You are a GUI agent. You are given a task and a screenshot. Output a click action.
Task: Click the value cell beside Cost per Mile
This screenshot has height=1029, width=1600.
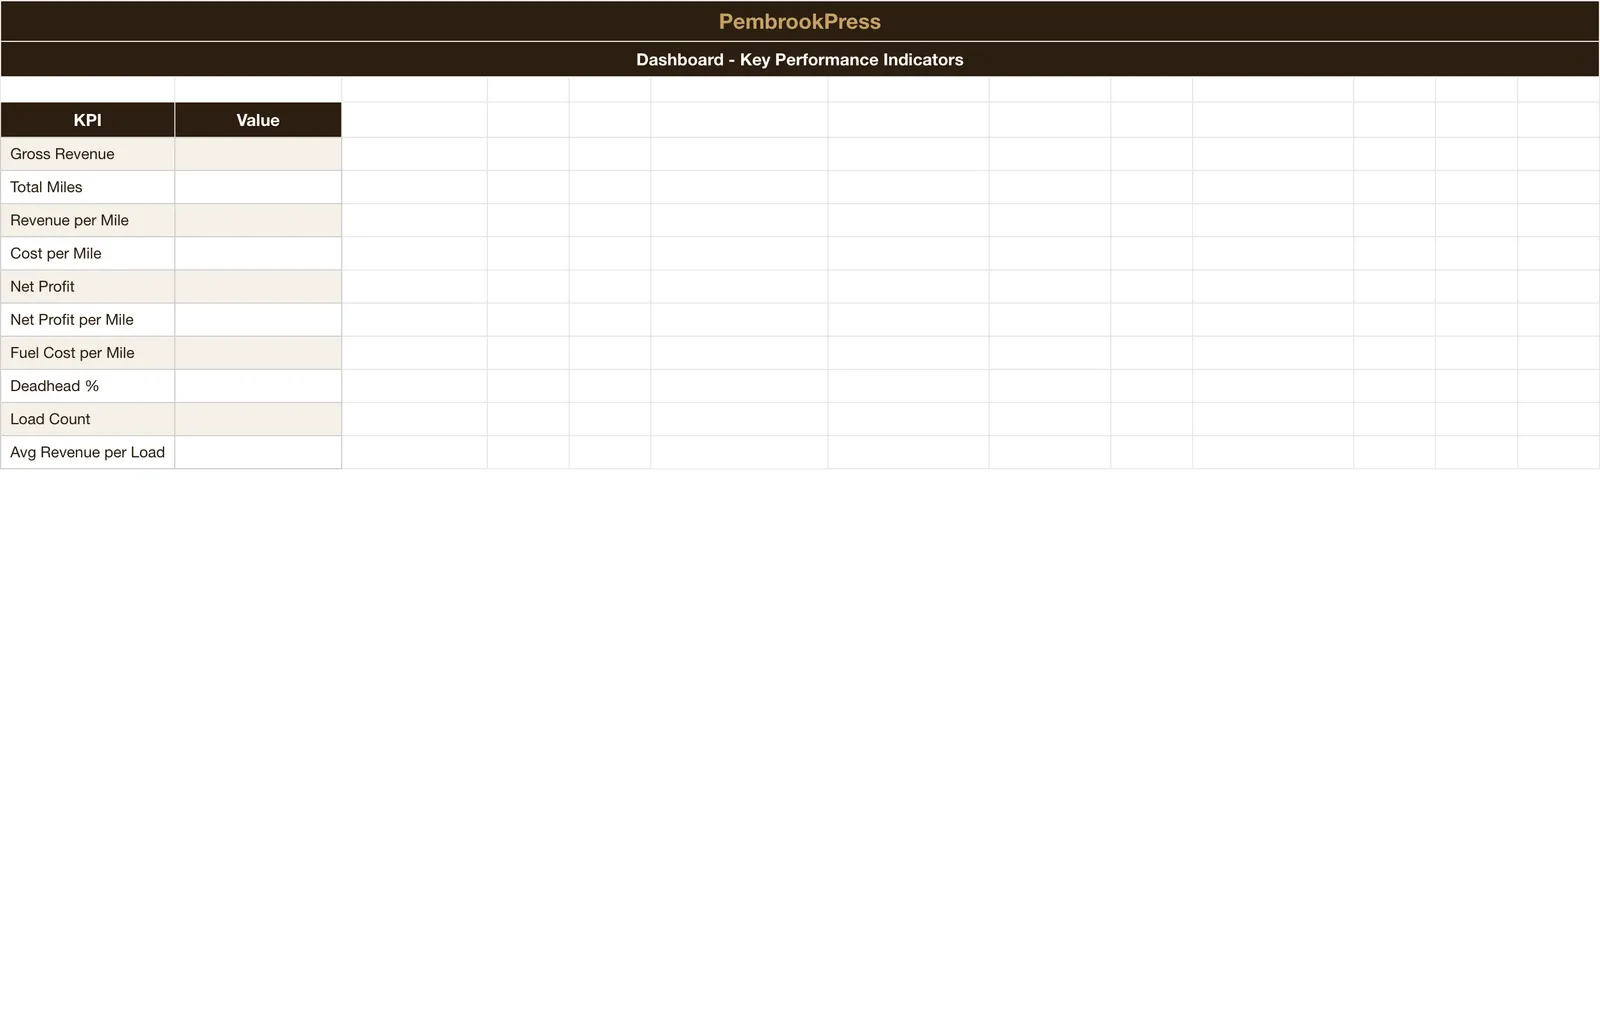[x=258, y=253]
